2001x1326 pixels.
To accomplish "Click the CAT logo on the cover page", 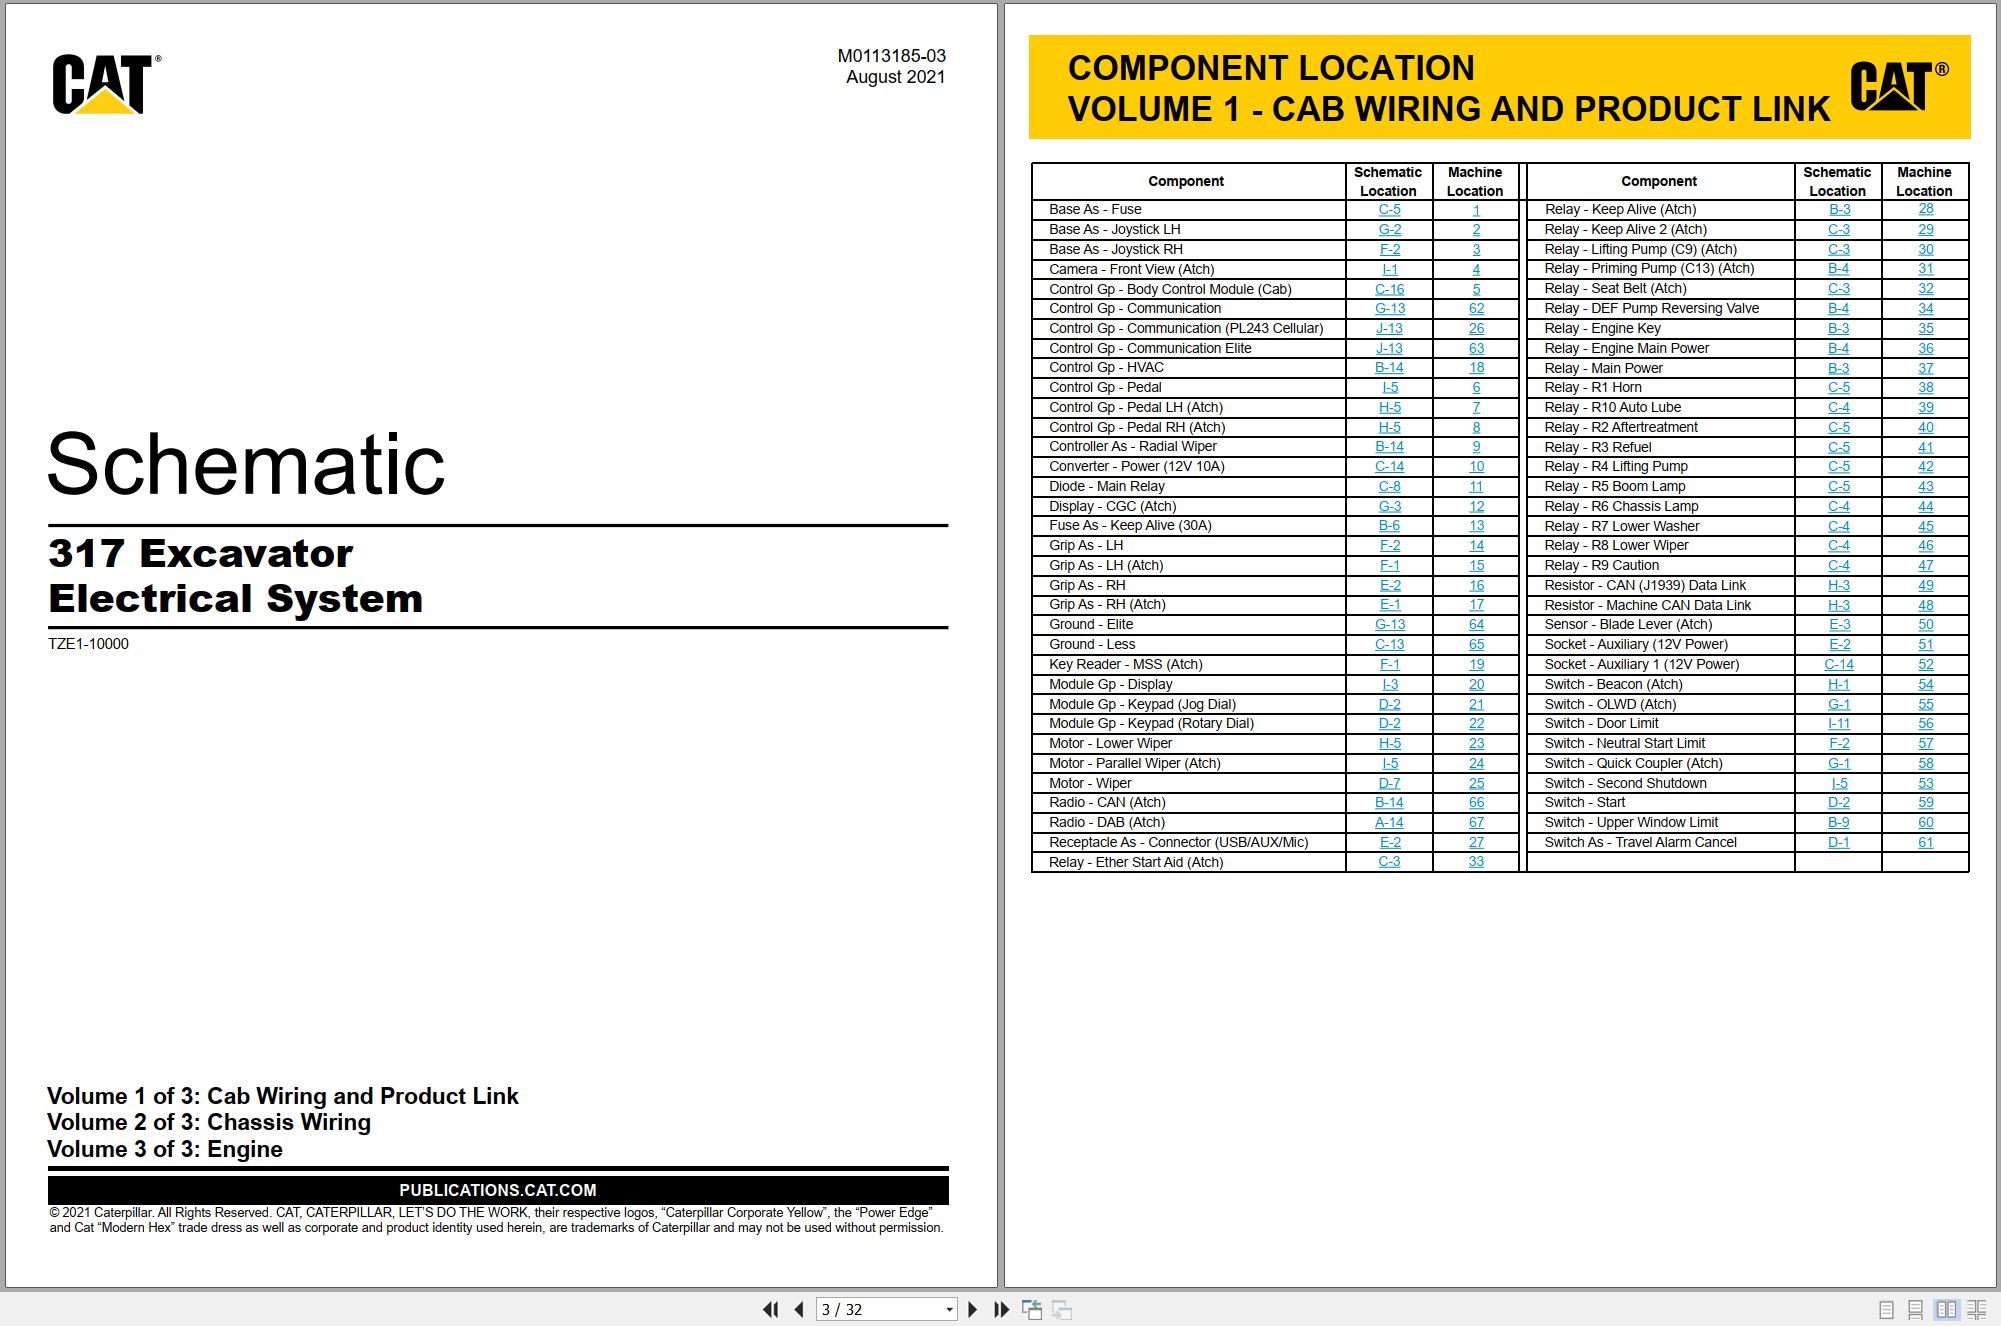I will [x=106, y=84].
